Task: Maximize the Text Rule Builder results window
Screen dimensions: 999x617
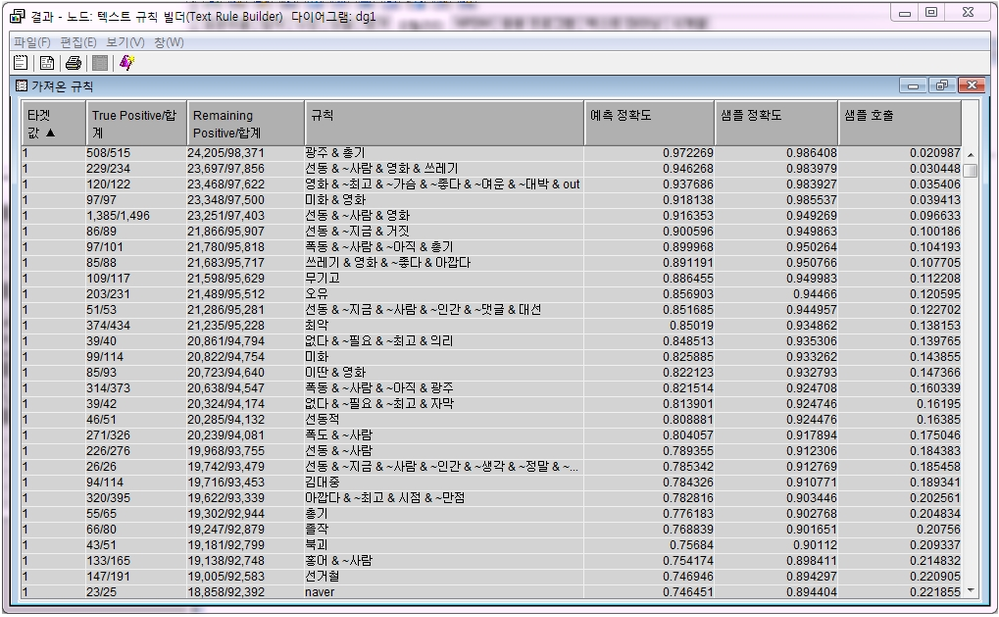Action: tap(931, 13)
